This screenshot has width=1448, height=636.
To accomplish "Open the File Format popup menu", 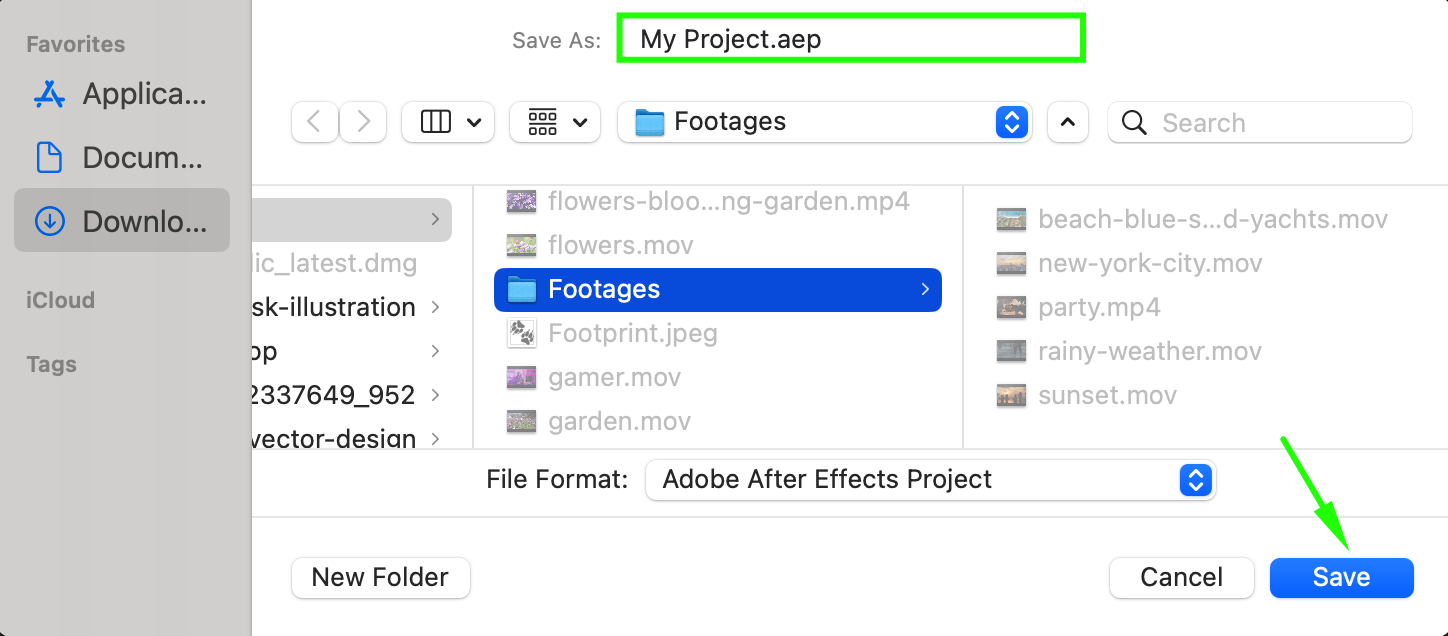I will coord(930,480).
